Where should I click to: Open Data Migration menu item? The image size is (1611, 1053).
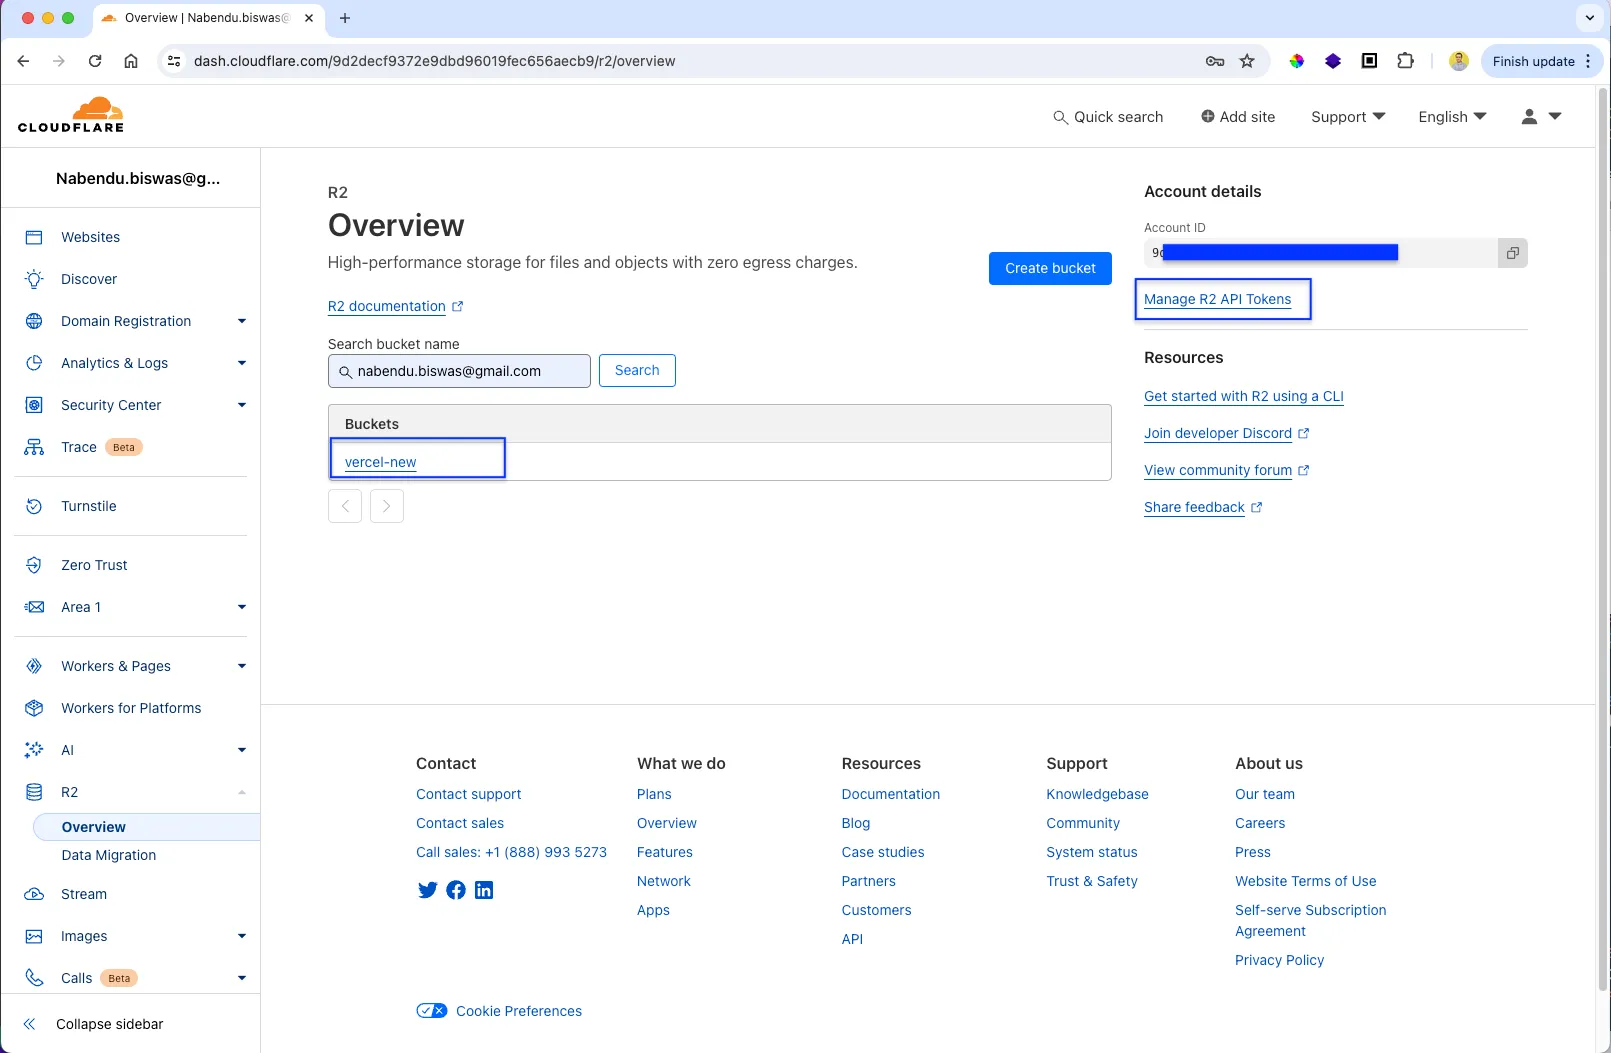109,855
